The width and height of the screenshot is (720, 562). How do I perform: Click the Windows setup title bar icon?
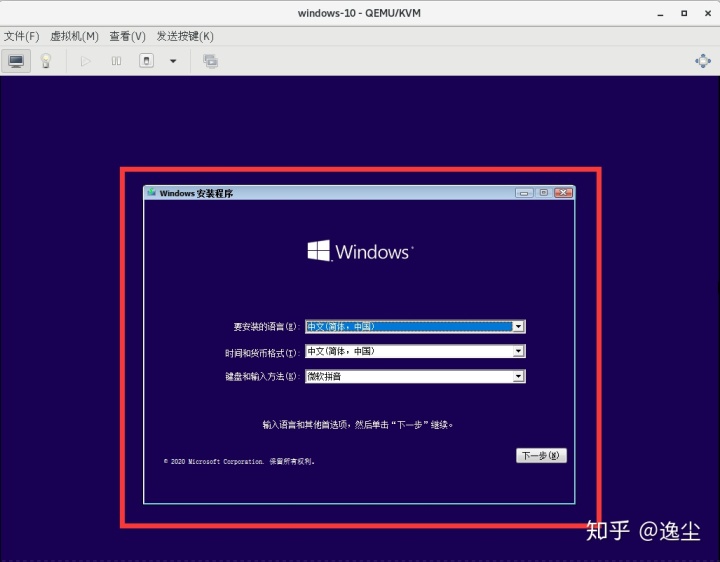click(x=152, y=192)
